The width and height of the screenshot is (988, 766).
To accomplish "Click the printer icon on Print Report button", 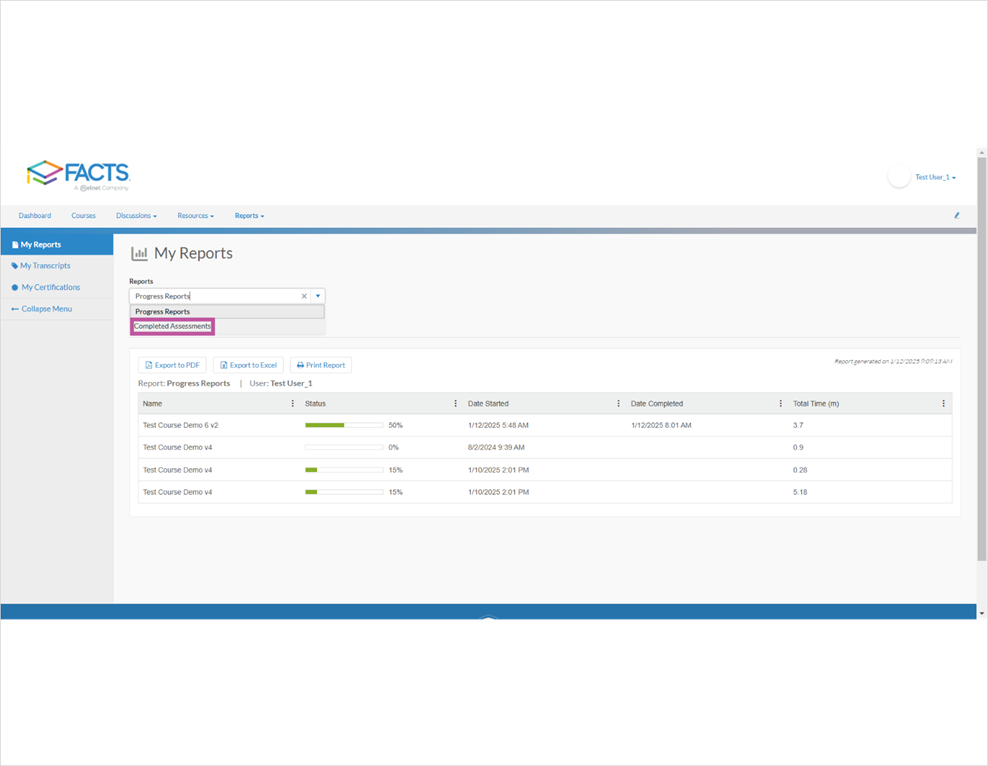I will tap(301, 364).
